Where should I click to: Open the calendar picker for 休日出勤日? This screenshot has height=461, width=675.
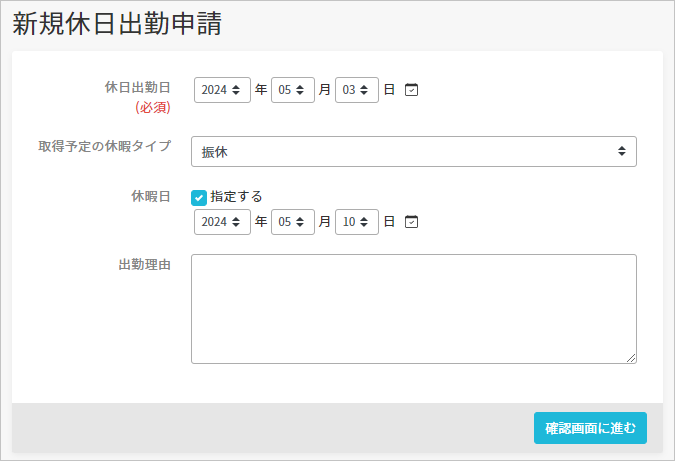pos(411,90)
